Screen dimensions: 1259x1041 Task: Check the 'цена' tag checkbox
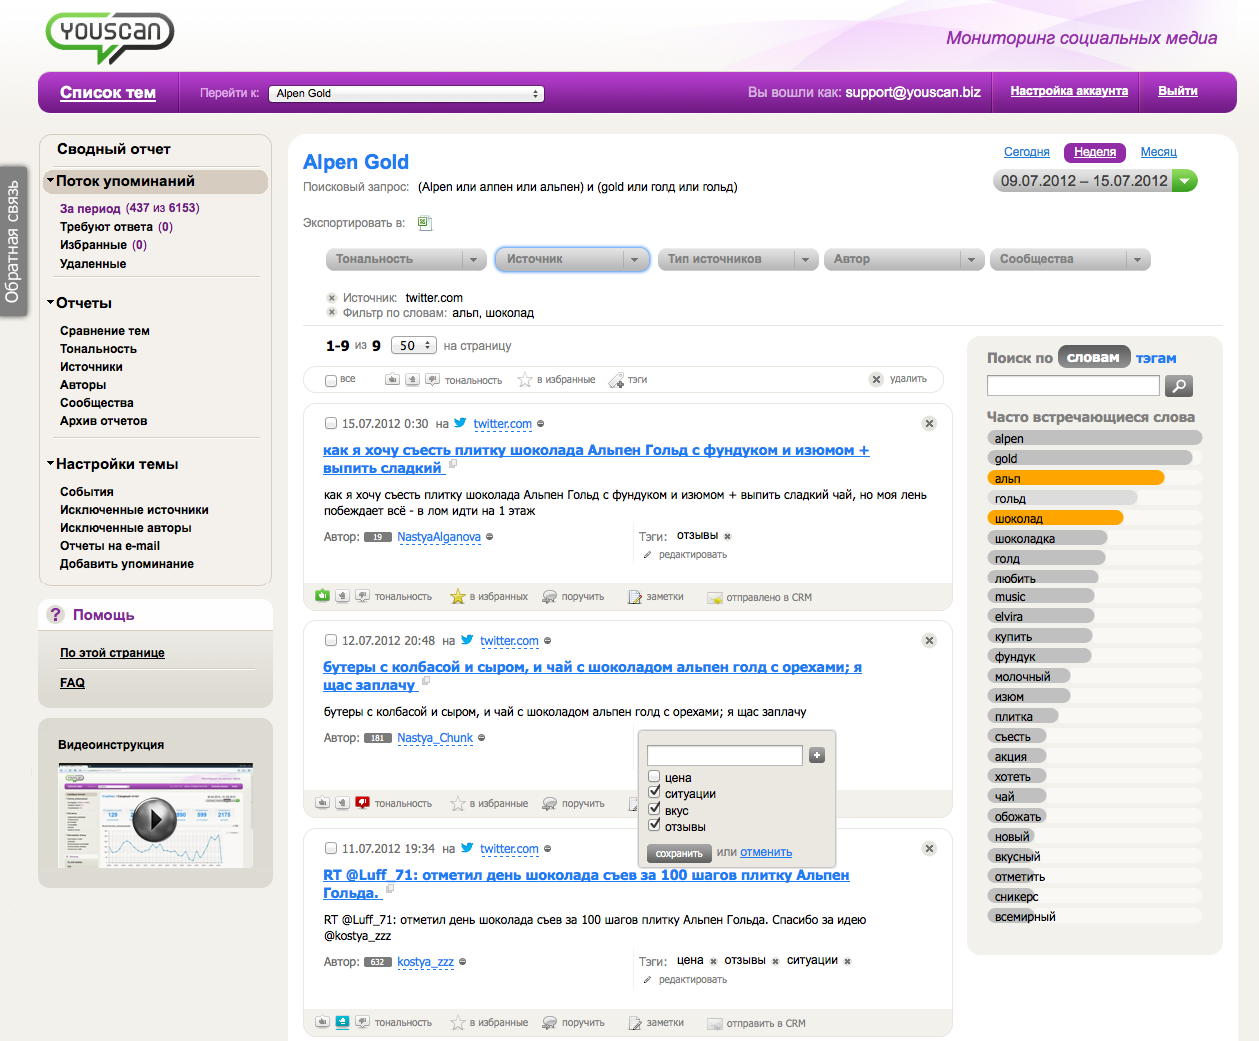coord(654,777)
